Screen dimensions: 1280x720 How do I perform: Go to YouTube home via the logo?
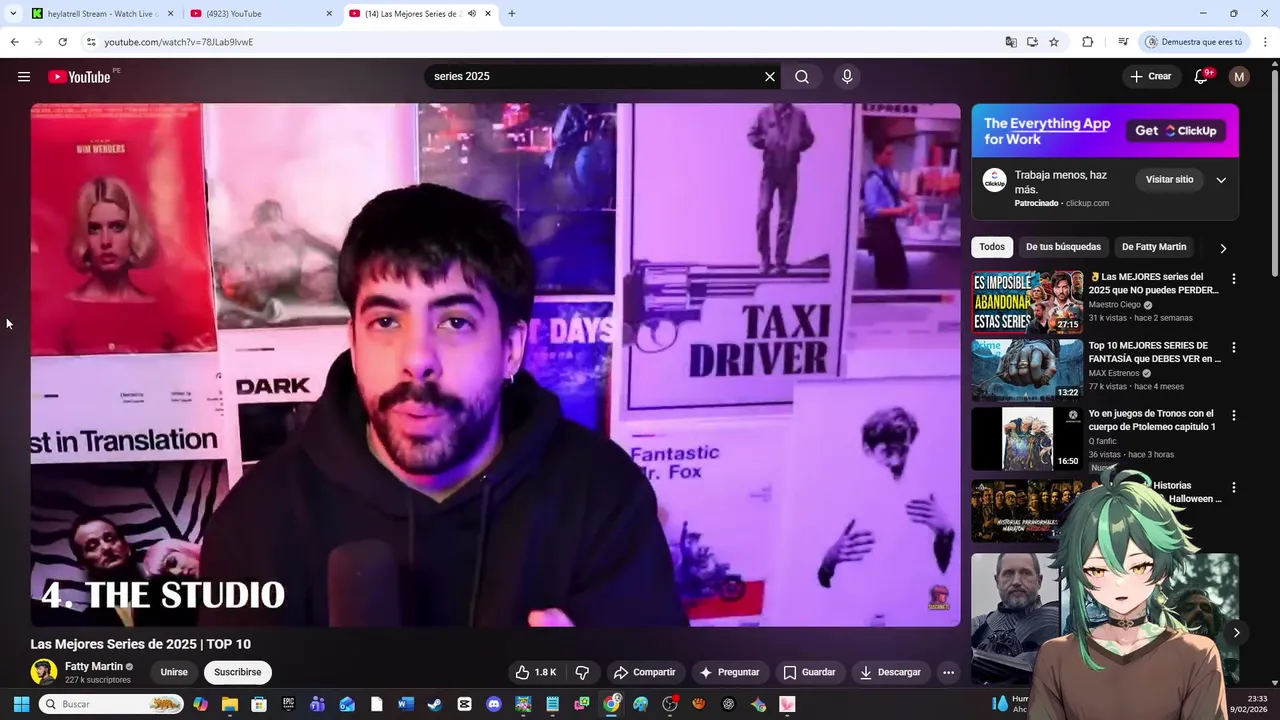point(79,77)
